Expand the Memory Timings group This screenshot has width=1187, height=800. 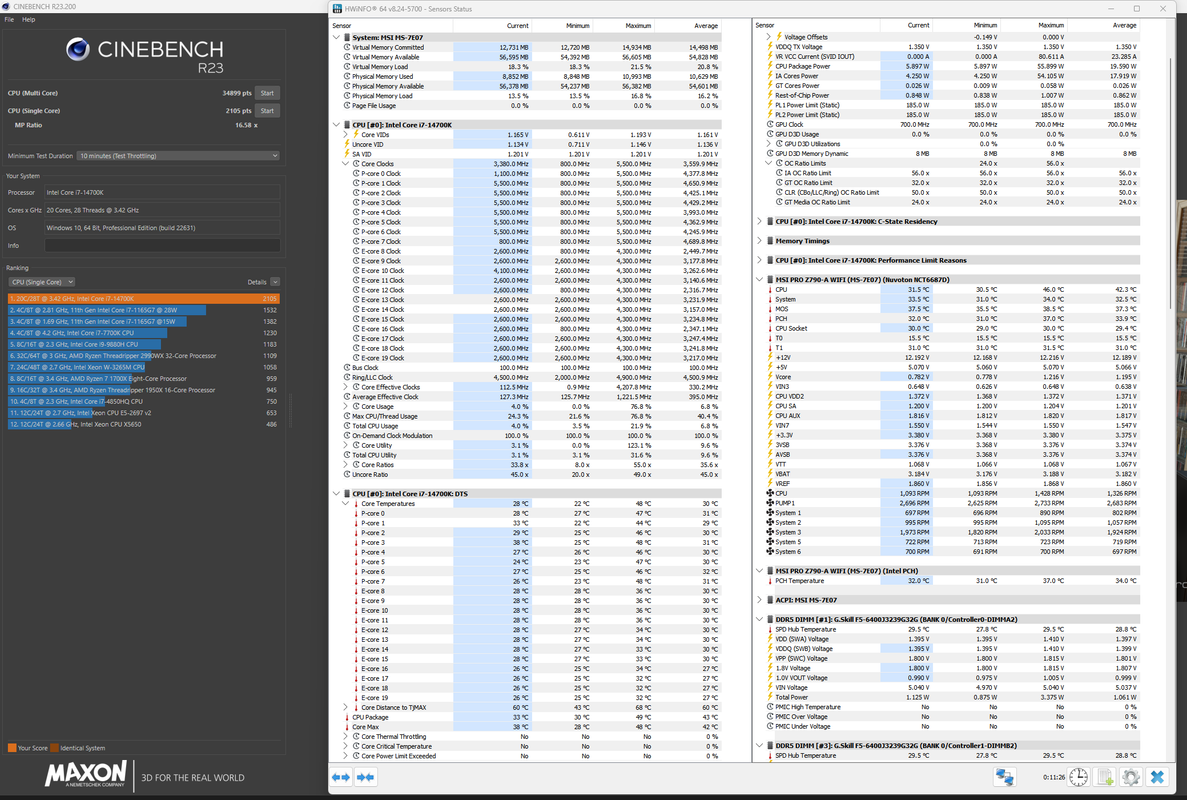click(760, 241)
